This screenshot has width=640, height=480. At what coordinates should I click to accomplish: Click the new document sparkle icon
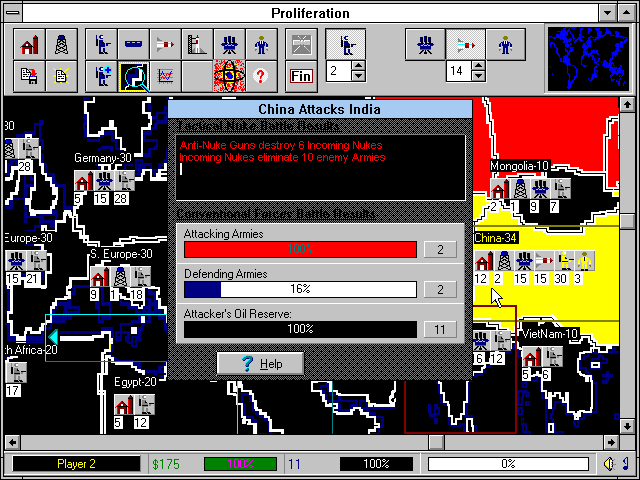click(x=61, y=76)
